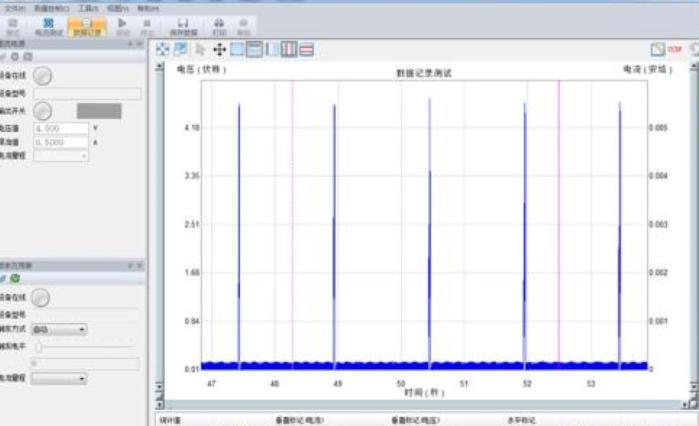Open the second menu bar item 数据控制
Image resolution: width=699 pixels, height=426 pixels.
point(52,8)
